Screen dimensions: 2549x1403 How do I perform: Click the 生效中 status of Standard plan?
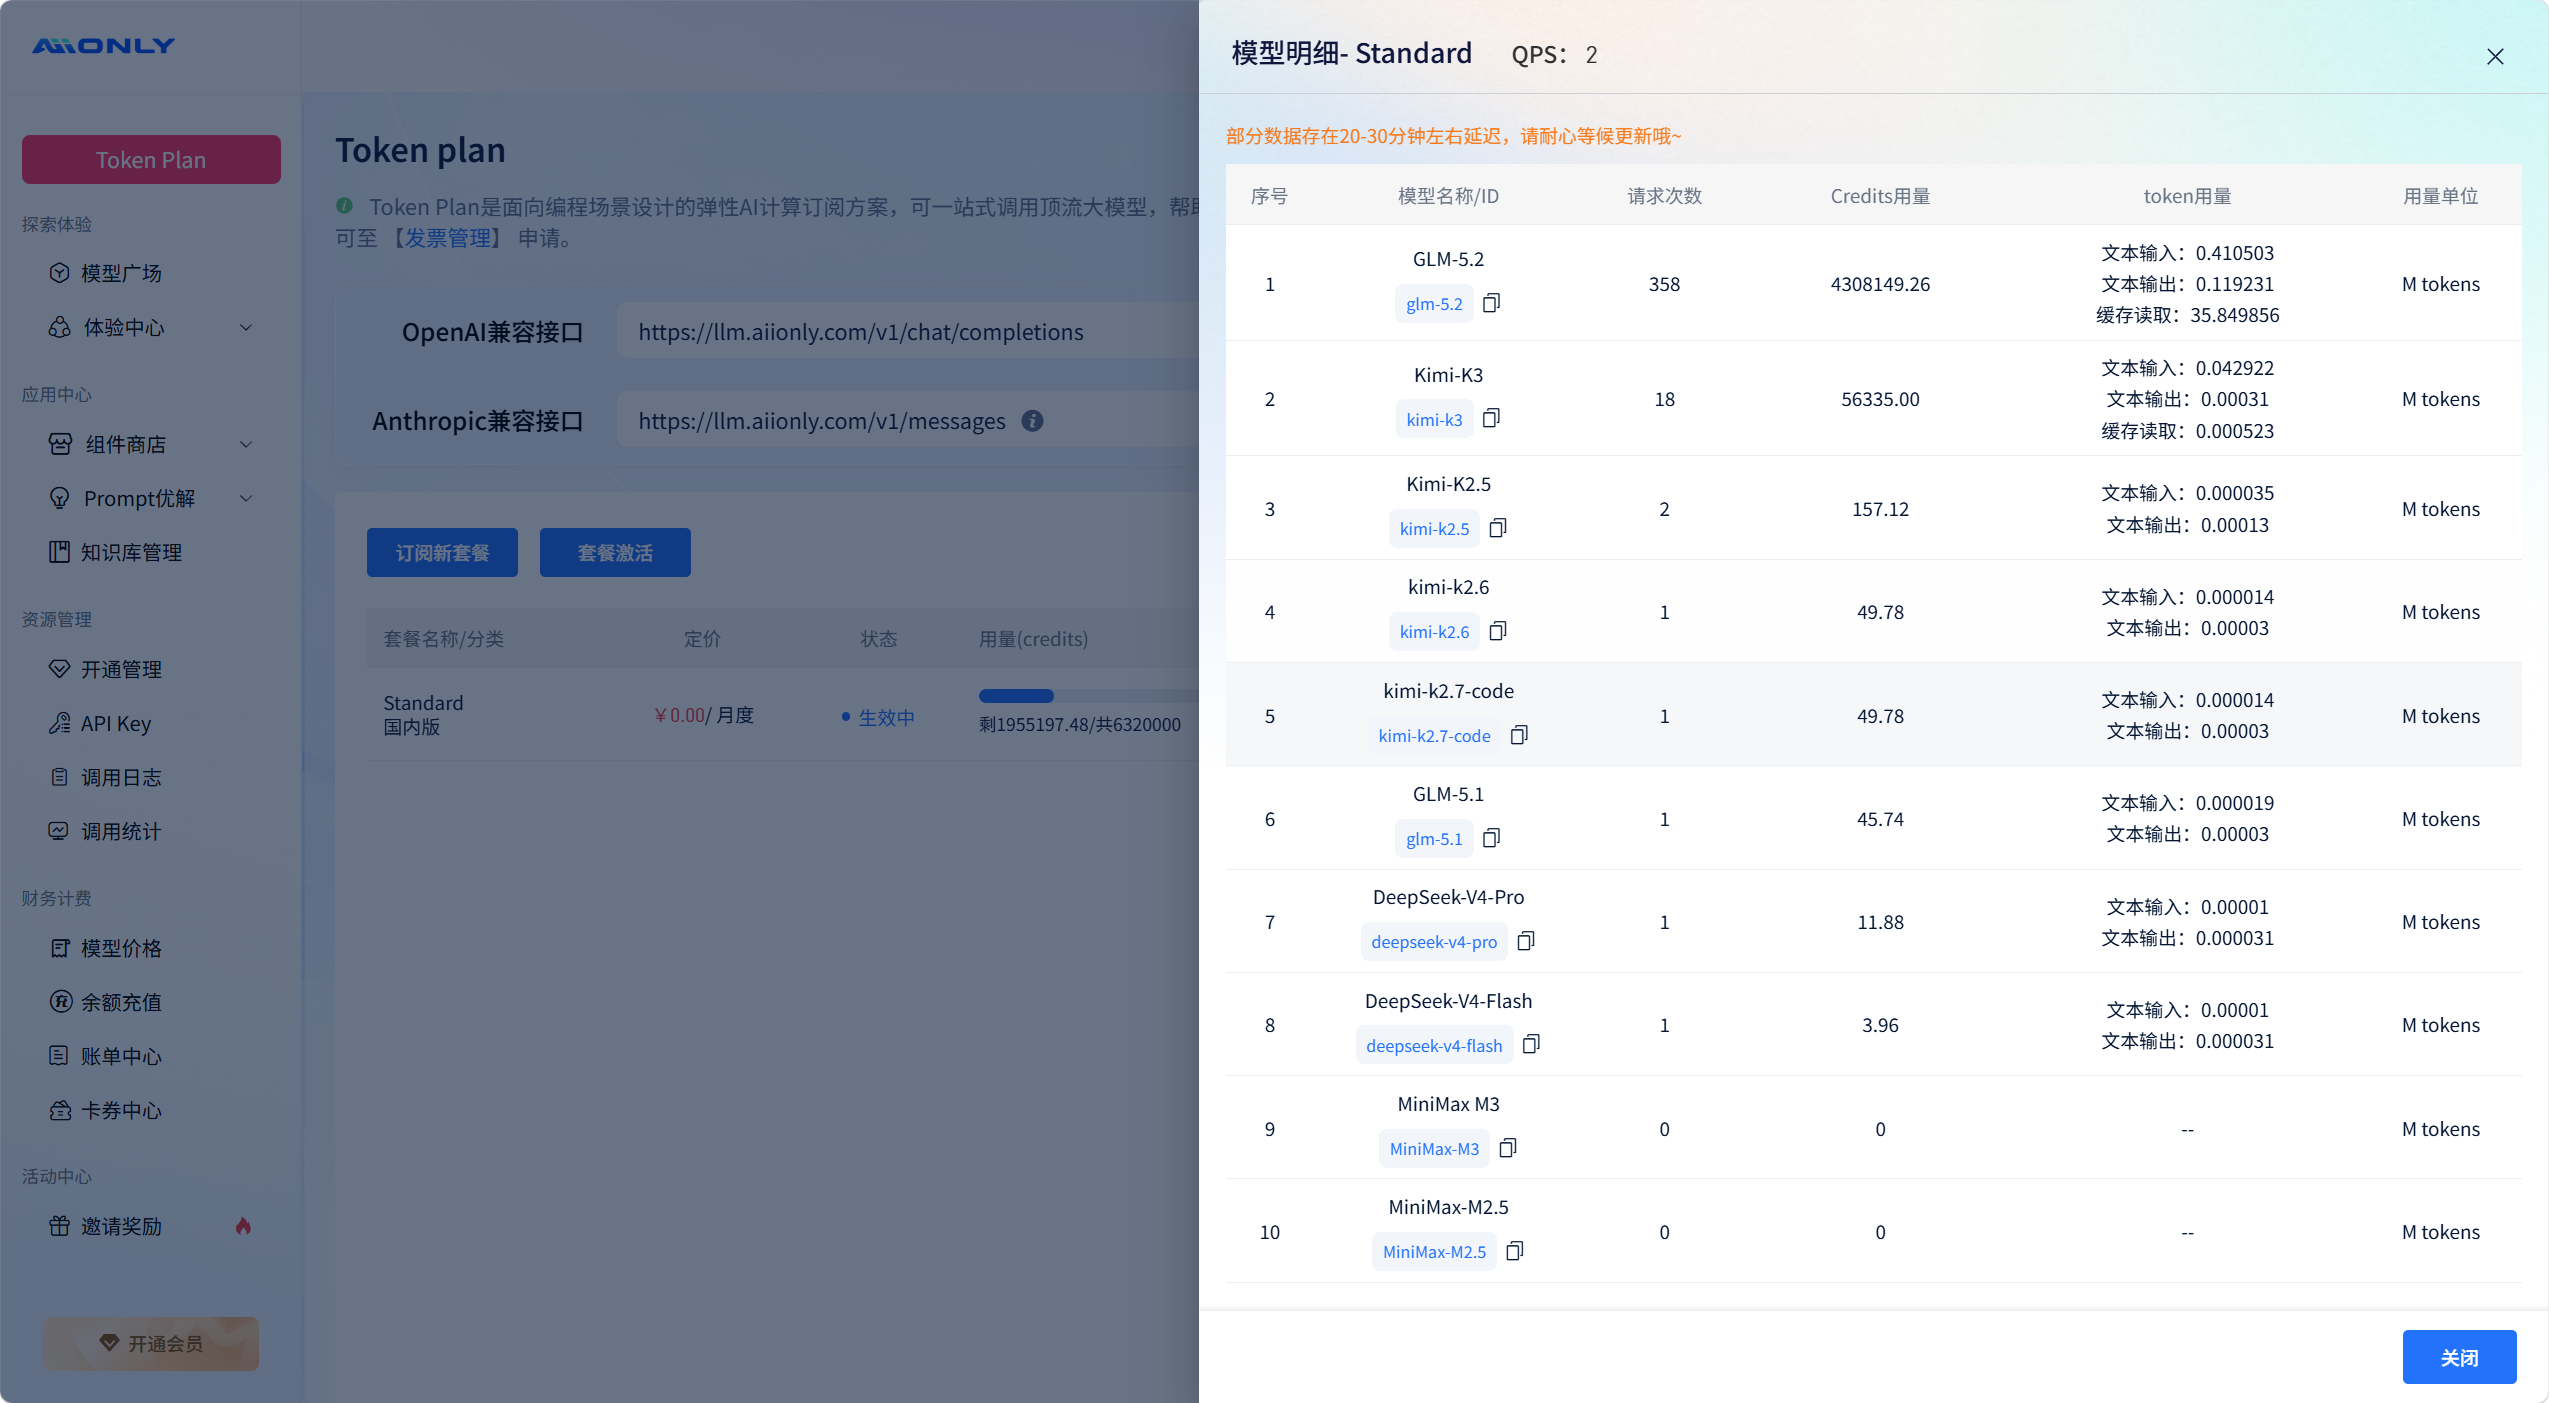click(x=879, y=717)
